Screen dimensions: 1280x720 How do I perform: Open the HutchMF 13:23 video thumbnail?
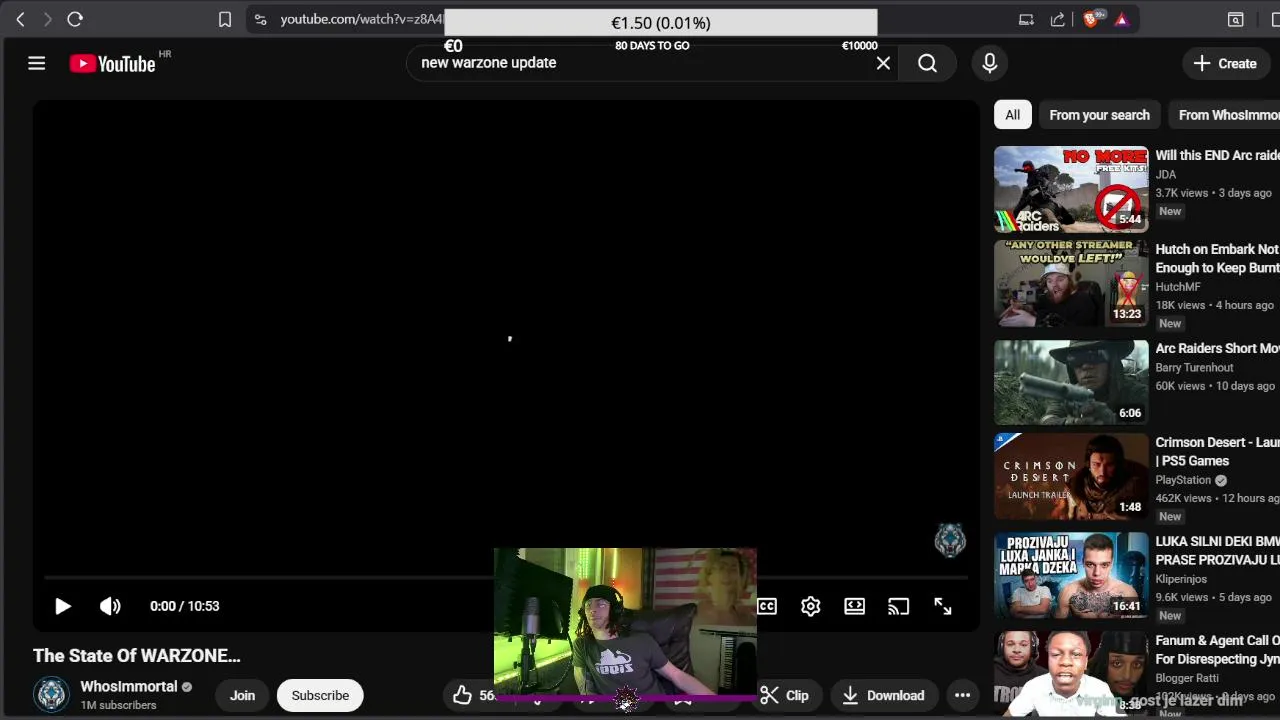pos(1071,283)
